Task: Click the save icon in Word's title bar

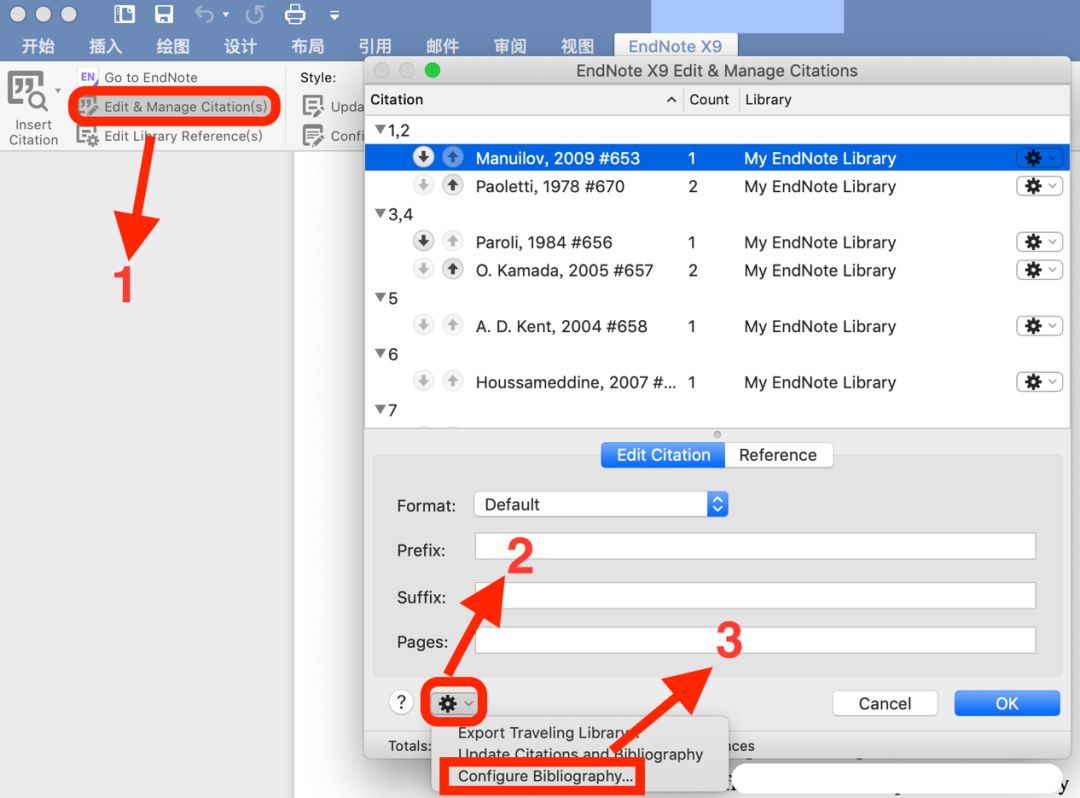Action: tap(164, 14)
